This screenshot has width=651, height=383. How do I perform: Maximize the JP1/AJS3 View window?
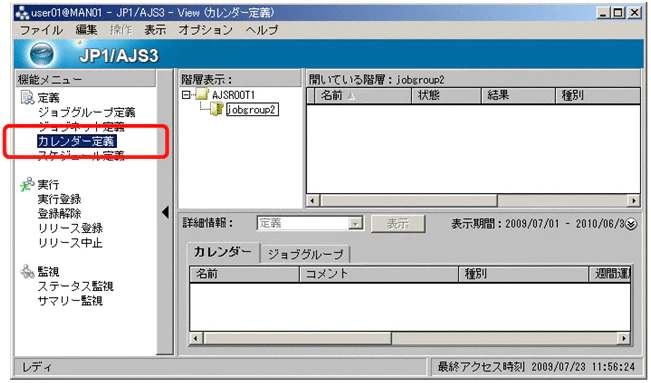click(619, 12)
